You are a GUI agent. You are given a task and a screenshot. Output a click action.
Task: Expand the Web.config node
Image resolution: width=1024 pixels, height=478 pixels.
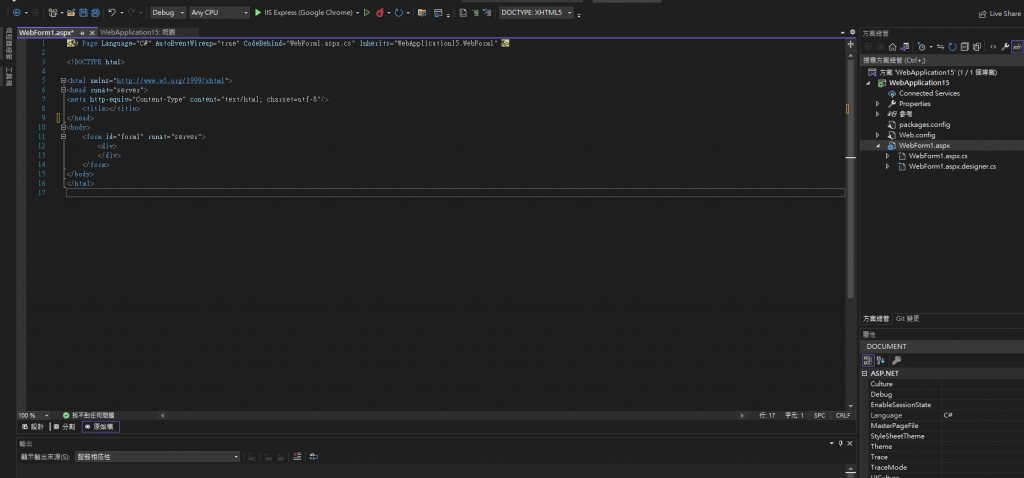coord(878,135)
